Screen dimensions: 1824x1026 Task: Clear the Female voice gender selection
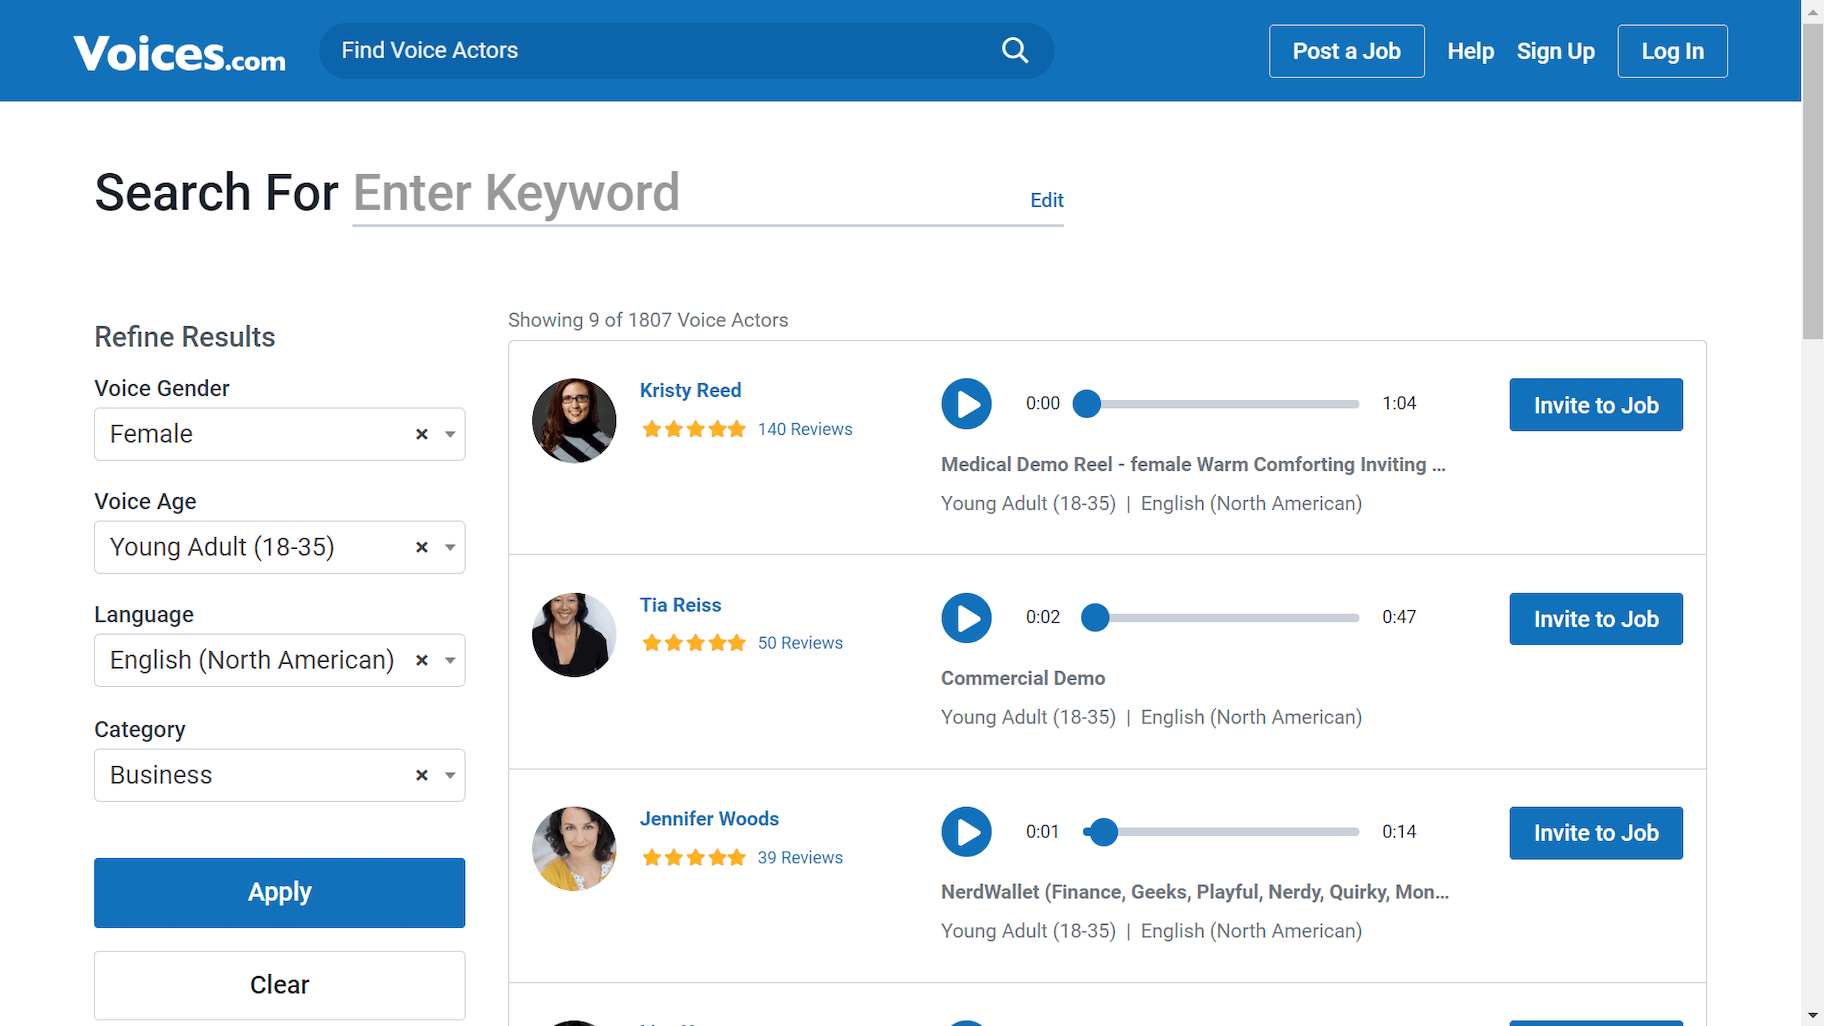[422, 434]
